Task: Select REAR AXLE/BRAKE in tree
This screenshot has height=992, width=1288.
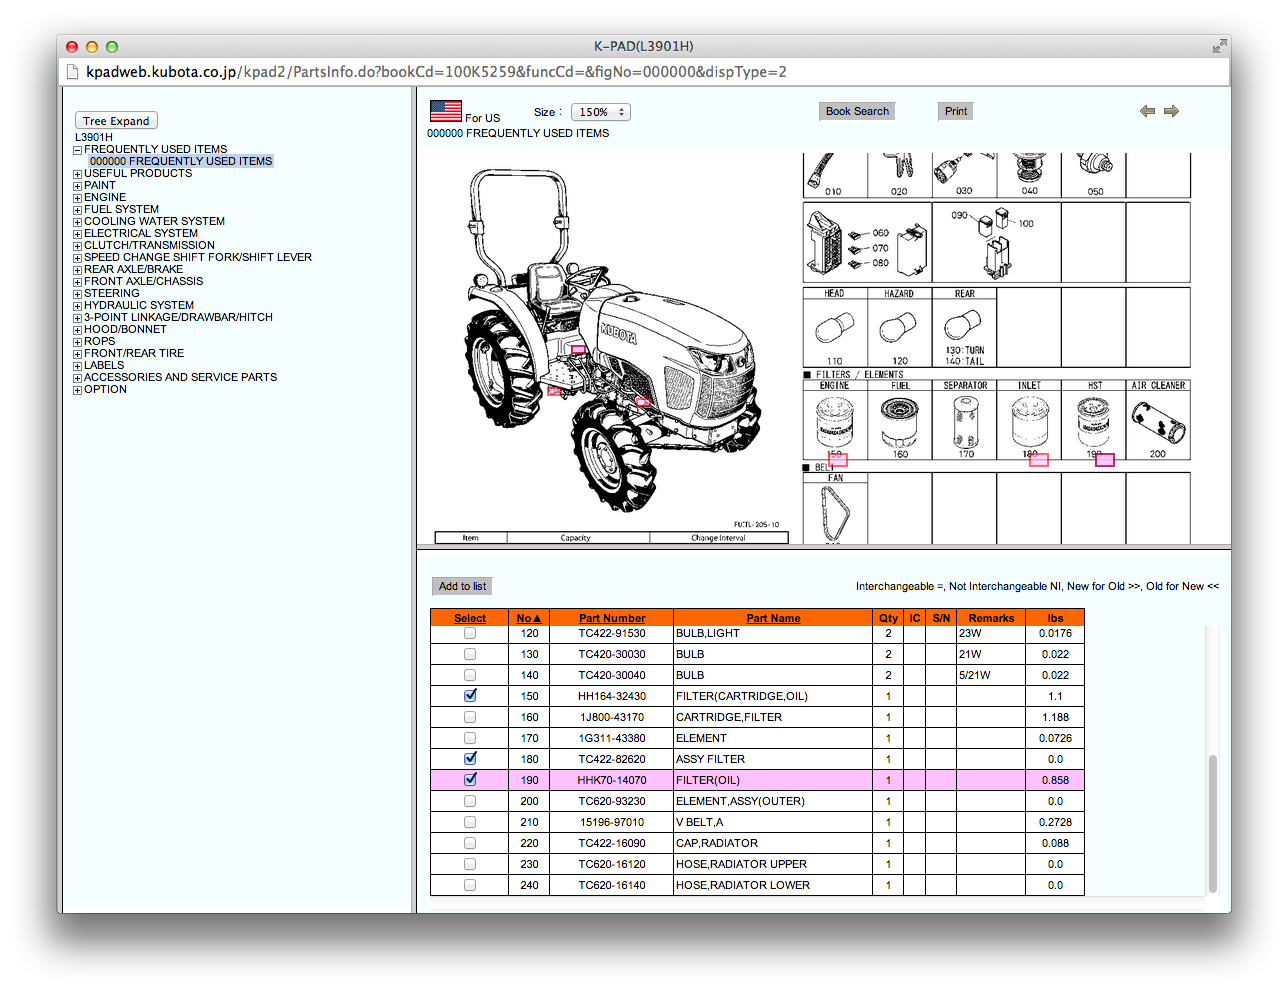Action: (x=133, y=269)
